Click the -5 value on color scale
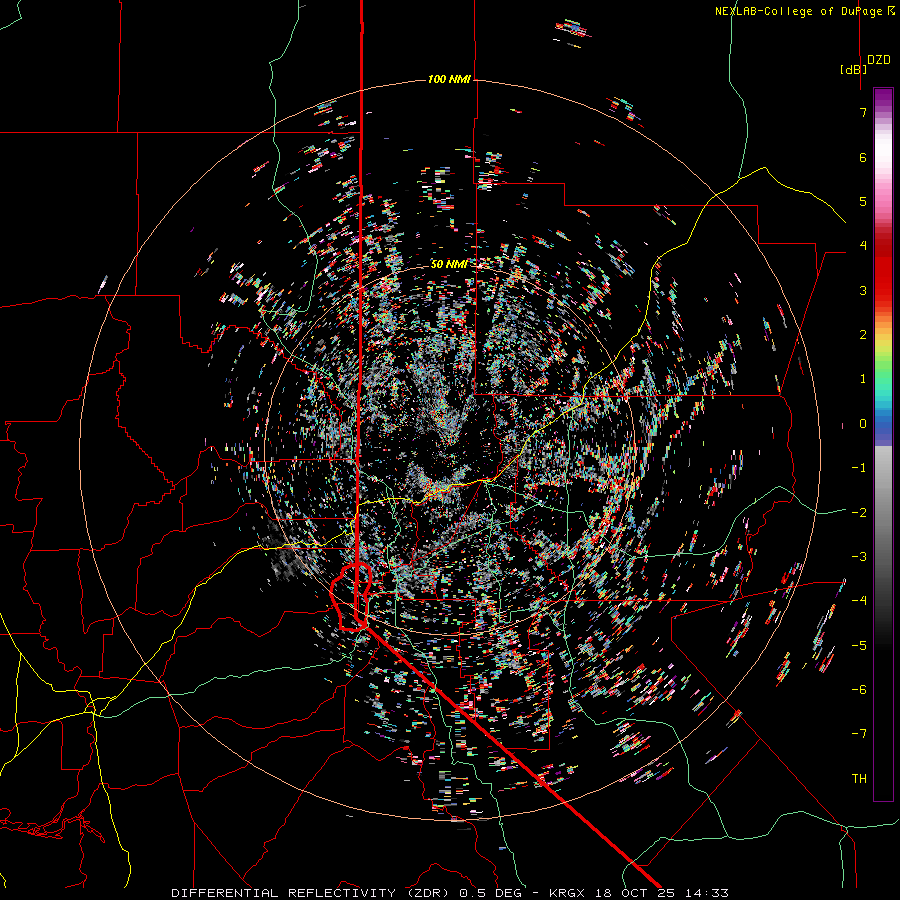Image resolution: width=900 pixels, height=900 pixels. pyautogui.click(x=859, y=645)
